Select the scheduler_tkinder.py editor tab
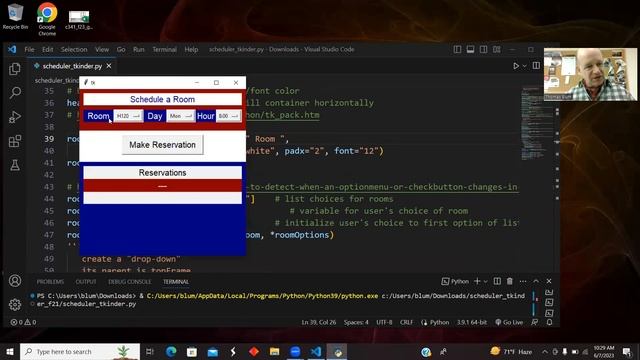Screen dimensions: 640x360 (x=72, y=66)
